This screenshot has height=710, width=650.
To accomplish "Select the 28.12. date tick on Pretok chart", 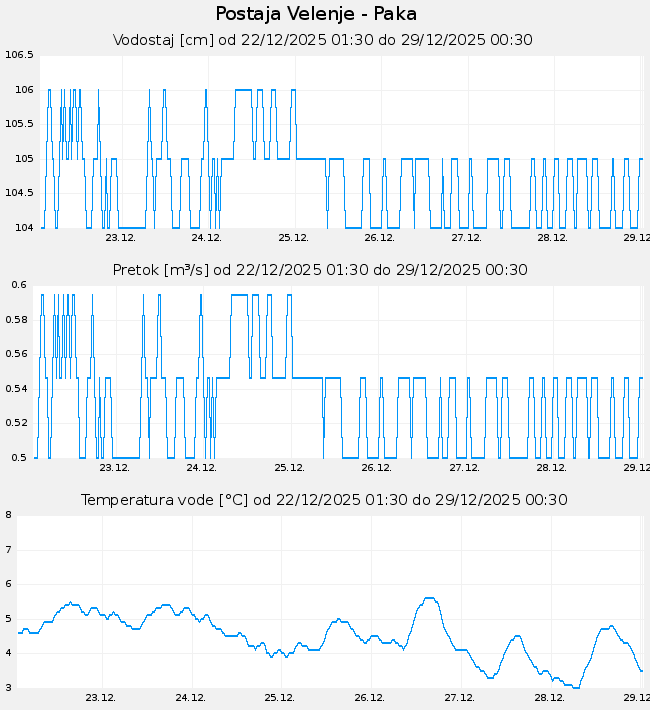I will click(x=550, y=468).
